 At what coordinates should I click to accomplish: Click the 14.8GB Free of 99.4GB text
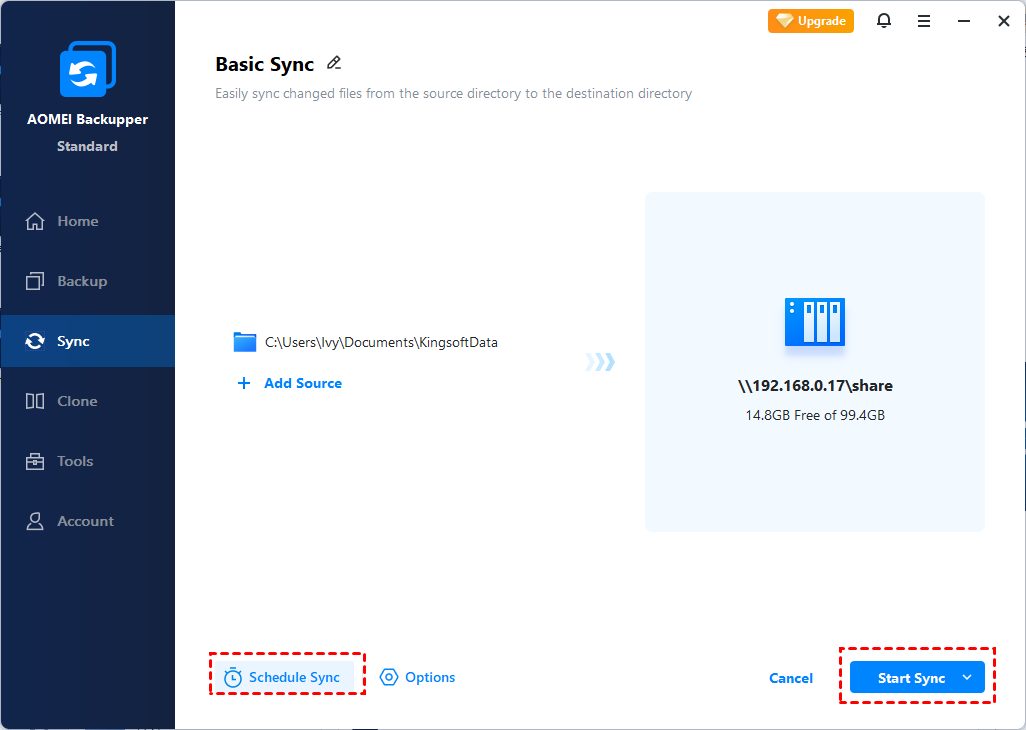(815, 415)
